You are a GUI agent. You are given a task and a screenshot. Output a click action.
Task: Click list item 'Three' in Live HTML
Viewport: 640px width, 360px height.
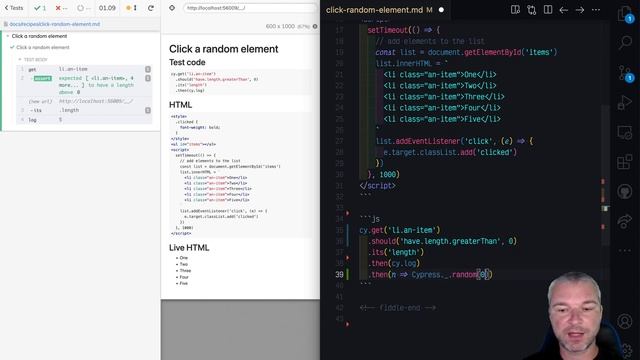(185, 270)
